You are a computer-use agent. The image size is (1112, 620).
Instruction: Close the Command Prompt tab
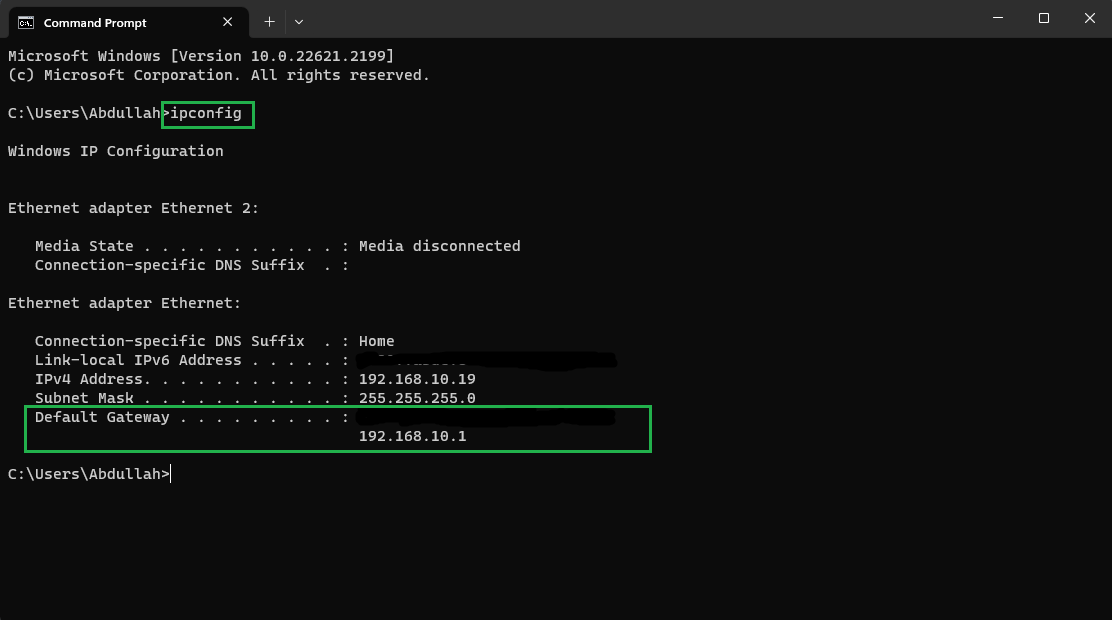[228, 22]
